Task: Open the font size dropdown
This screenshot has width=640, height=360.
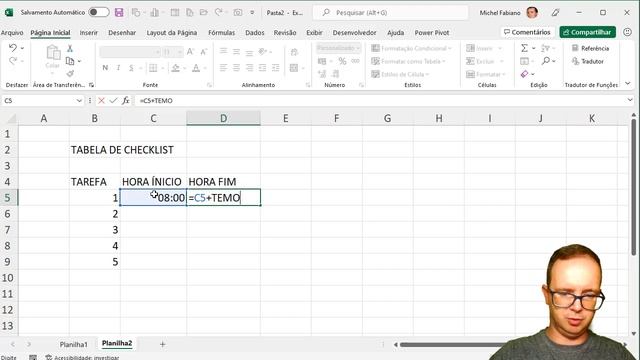Action: point(180,52)
